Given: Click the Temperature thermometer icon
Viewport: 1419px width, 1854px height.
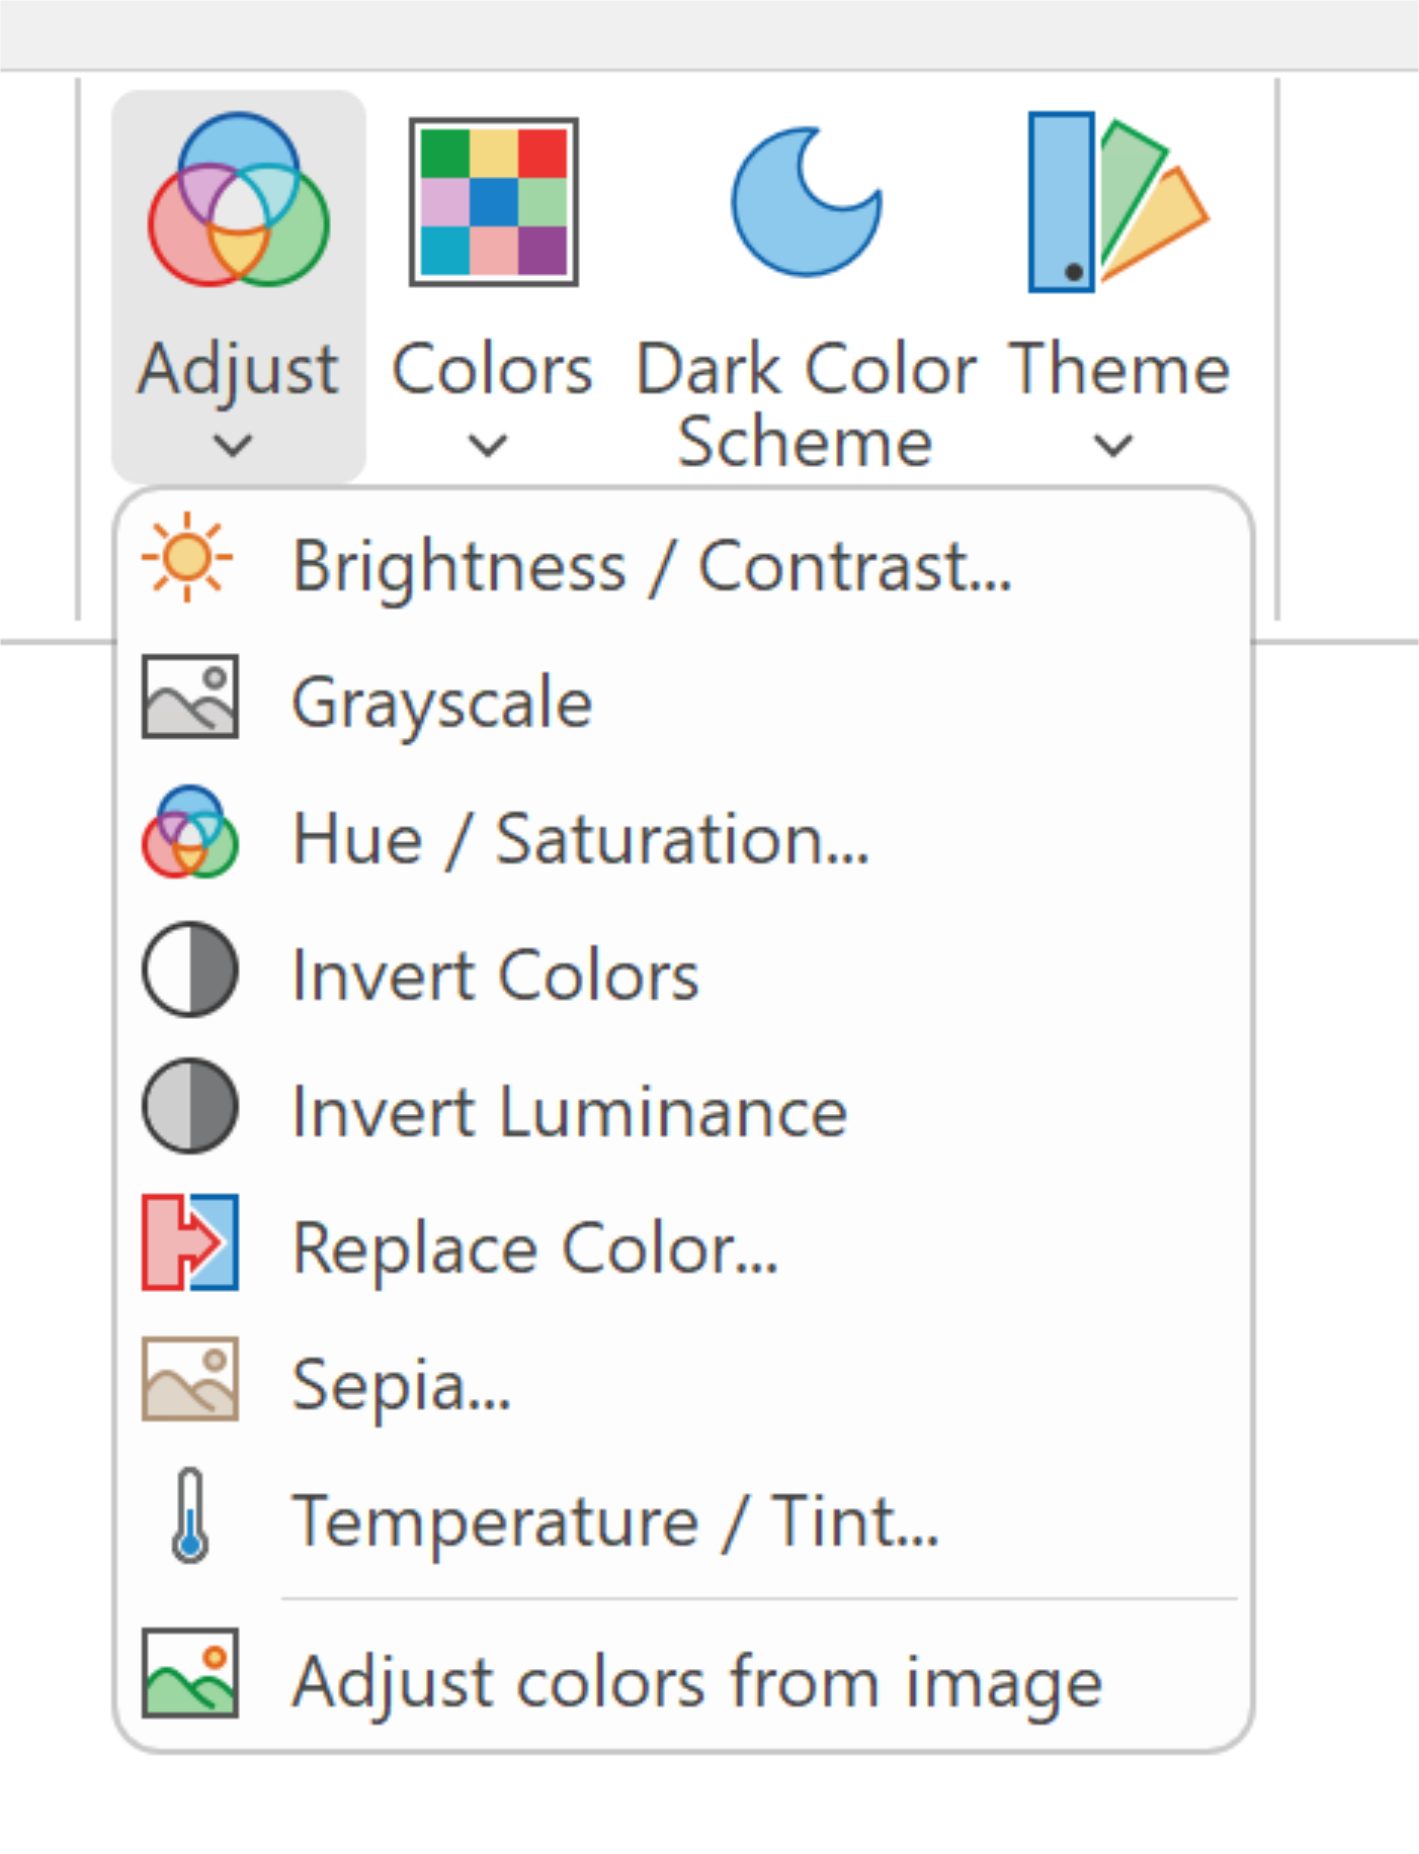Looking at the screenshot, I should (x=190, y=1515).
